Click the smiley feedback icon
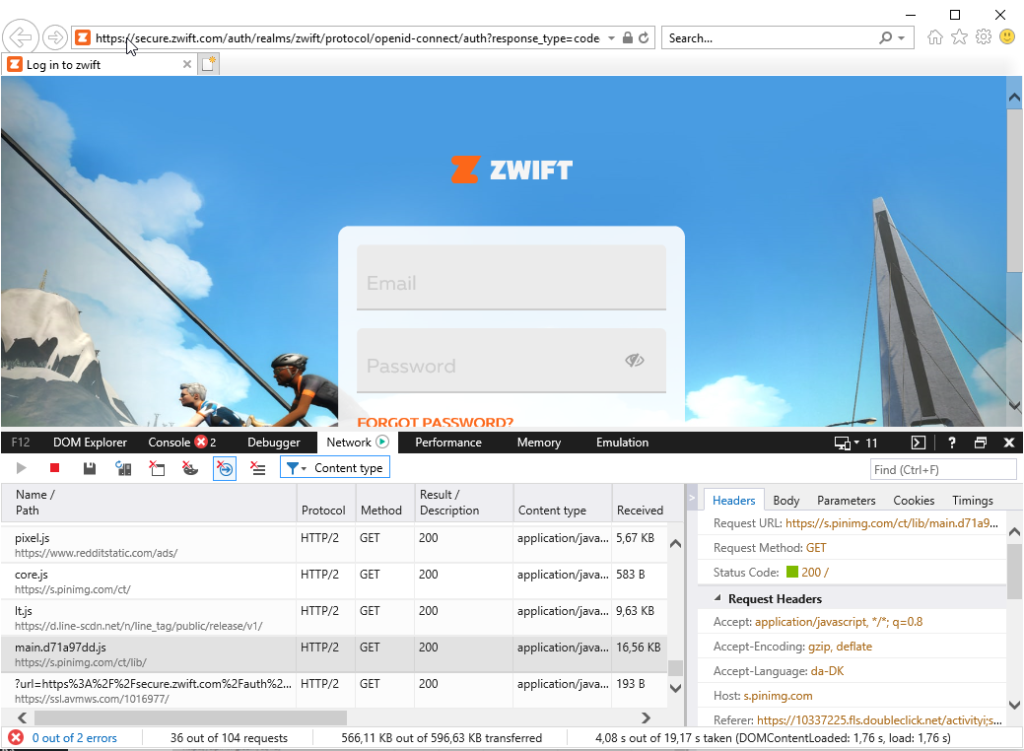Screen dimensions: 1024x751 point(1008,37)
